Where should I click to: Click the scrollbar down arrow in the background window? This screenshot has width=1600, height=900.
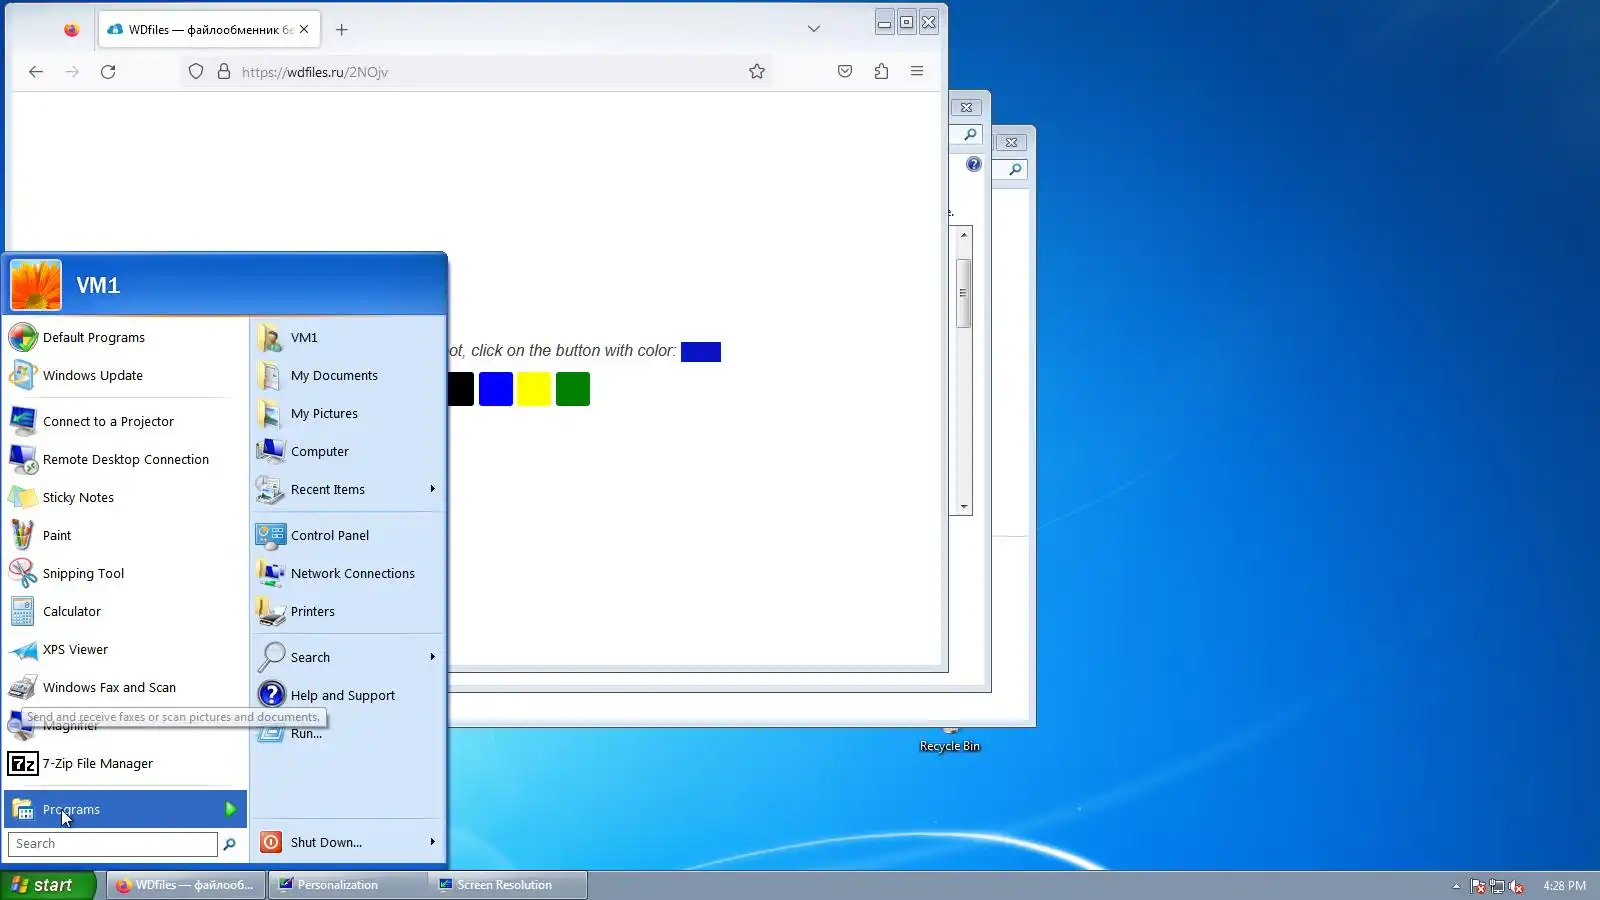coord(964,507)
